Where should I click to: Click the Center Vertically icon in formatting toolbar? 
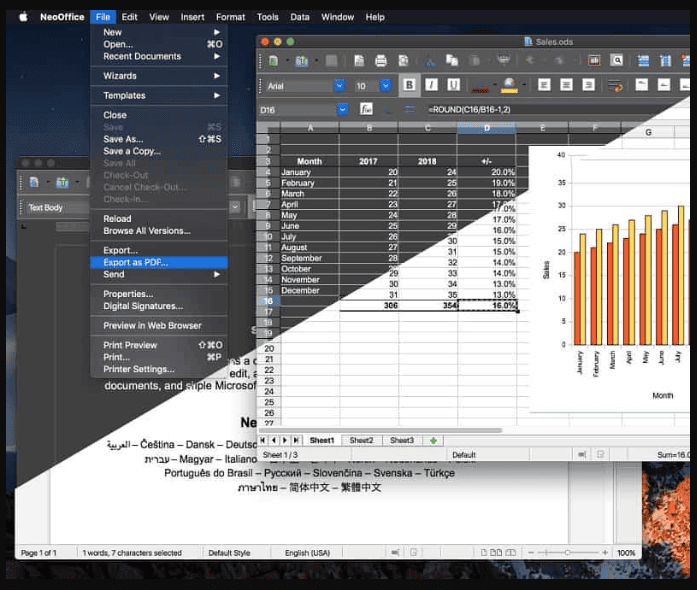tap(664, 84)
